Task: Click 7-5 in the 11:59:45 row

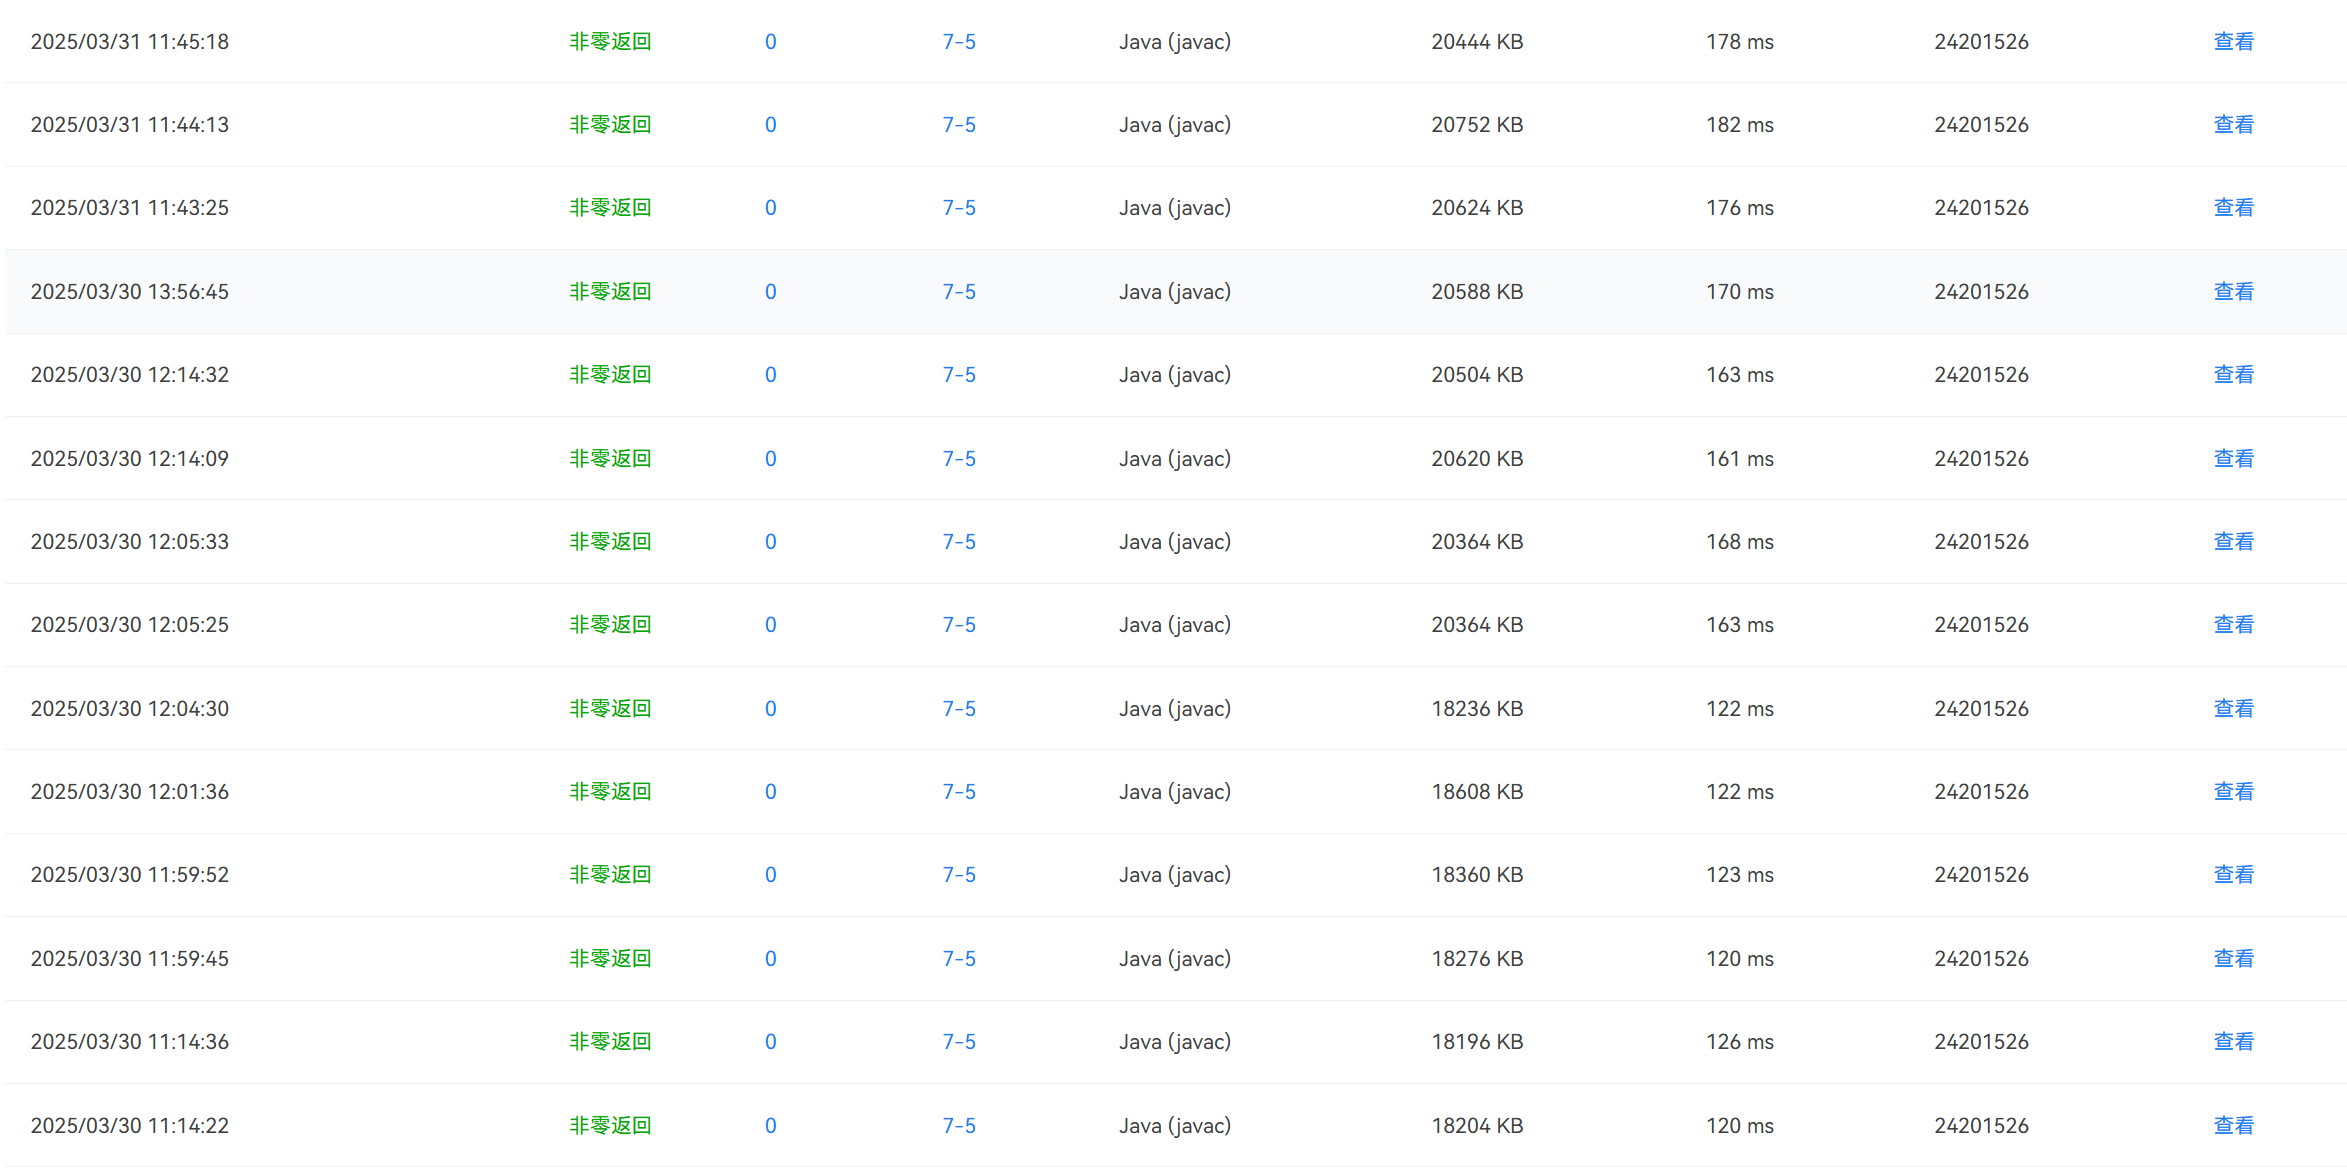Action: point(958,959)
